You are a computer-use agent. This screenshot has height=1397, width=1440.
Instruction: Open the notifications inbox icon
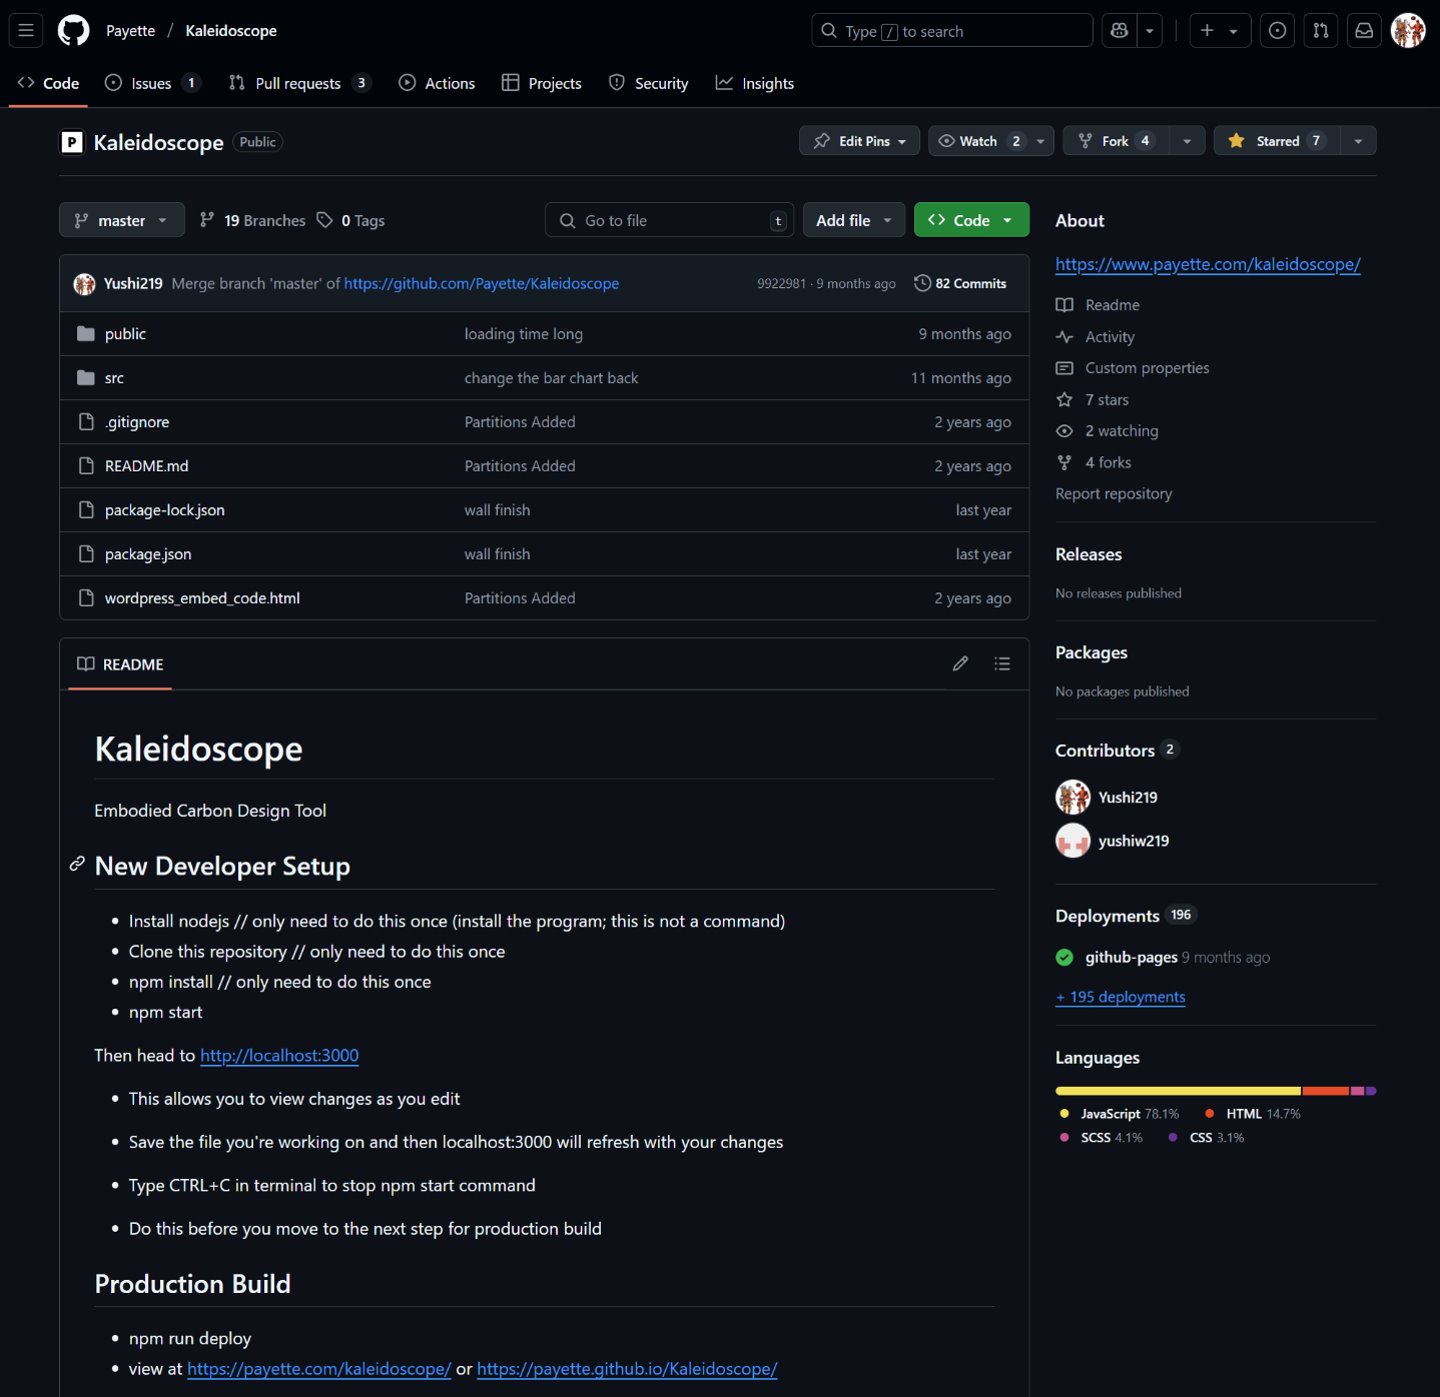tap(1363, 31)
